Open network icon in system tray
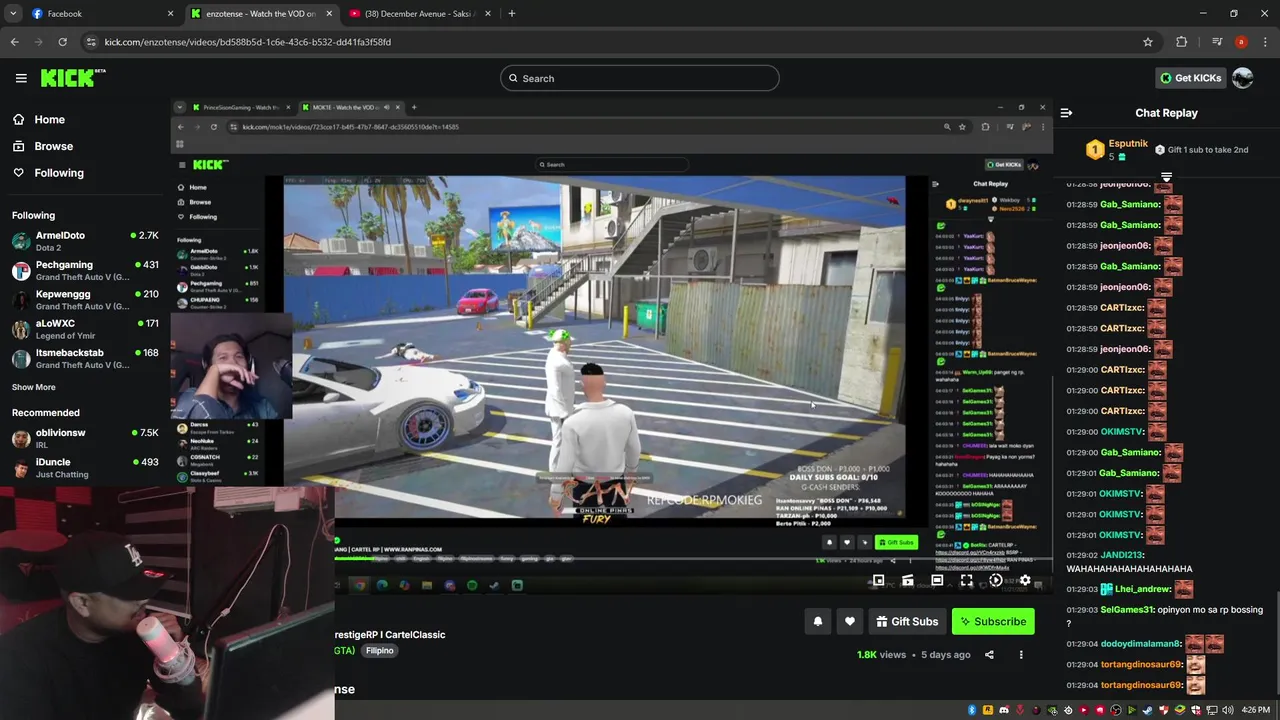Viewport: 1280px width, 720px height. 1212,710
